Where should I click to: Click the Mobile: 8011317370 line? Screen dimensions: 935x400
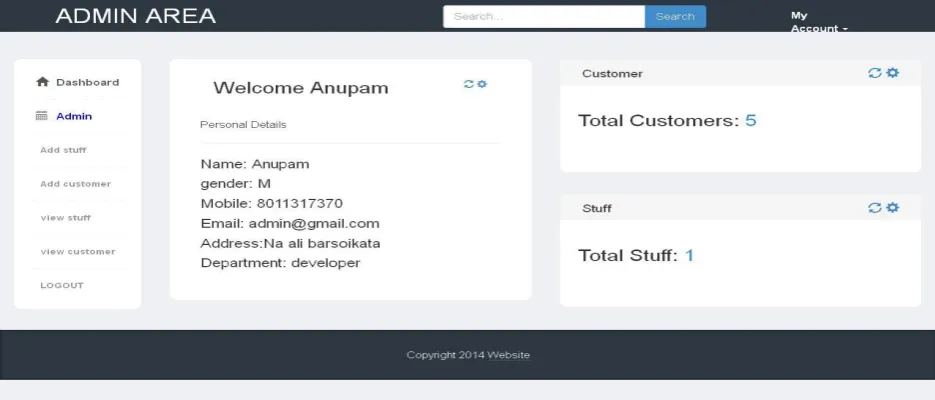click(272, 203)
